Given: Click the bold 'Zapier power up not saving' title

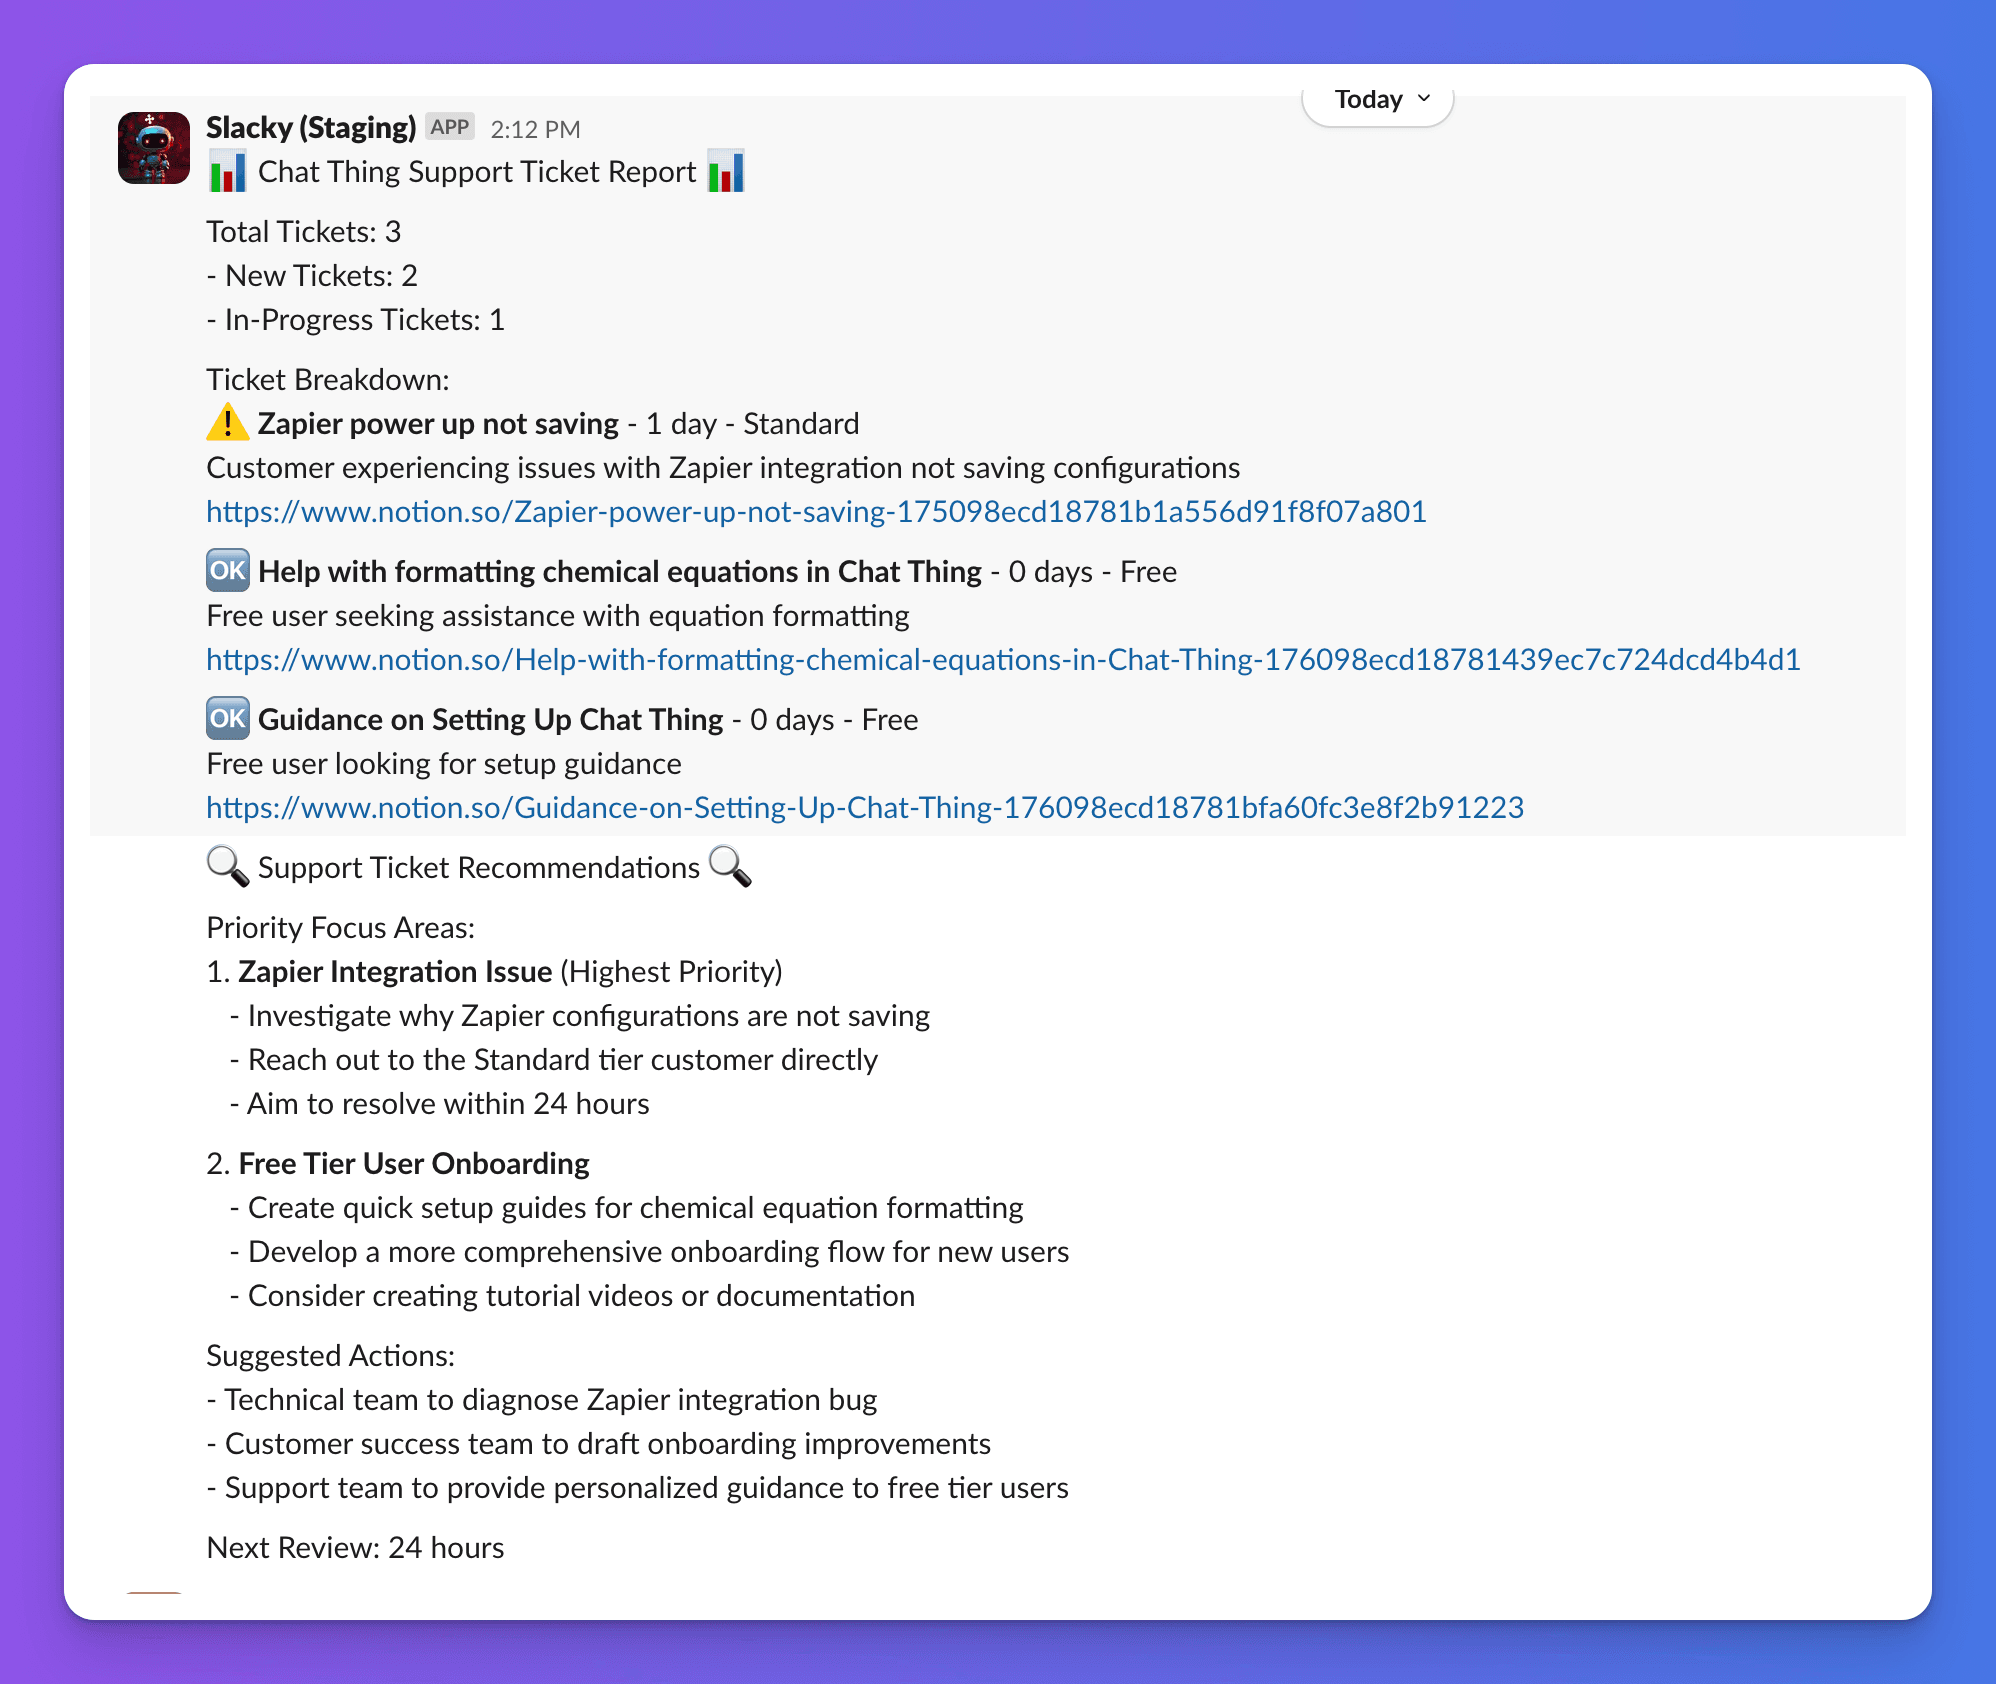Looking at the screenshot, I should click(x=438, y=424).
